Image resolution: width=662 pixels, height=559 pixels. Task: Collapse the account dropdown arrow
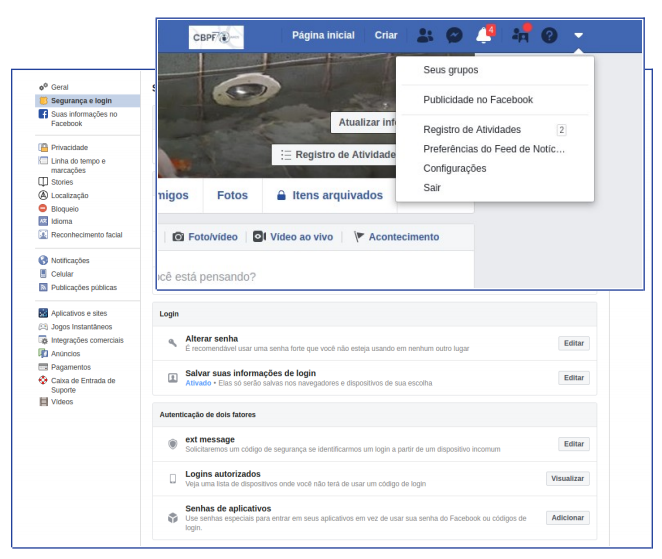(578, 35)
